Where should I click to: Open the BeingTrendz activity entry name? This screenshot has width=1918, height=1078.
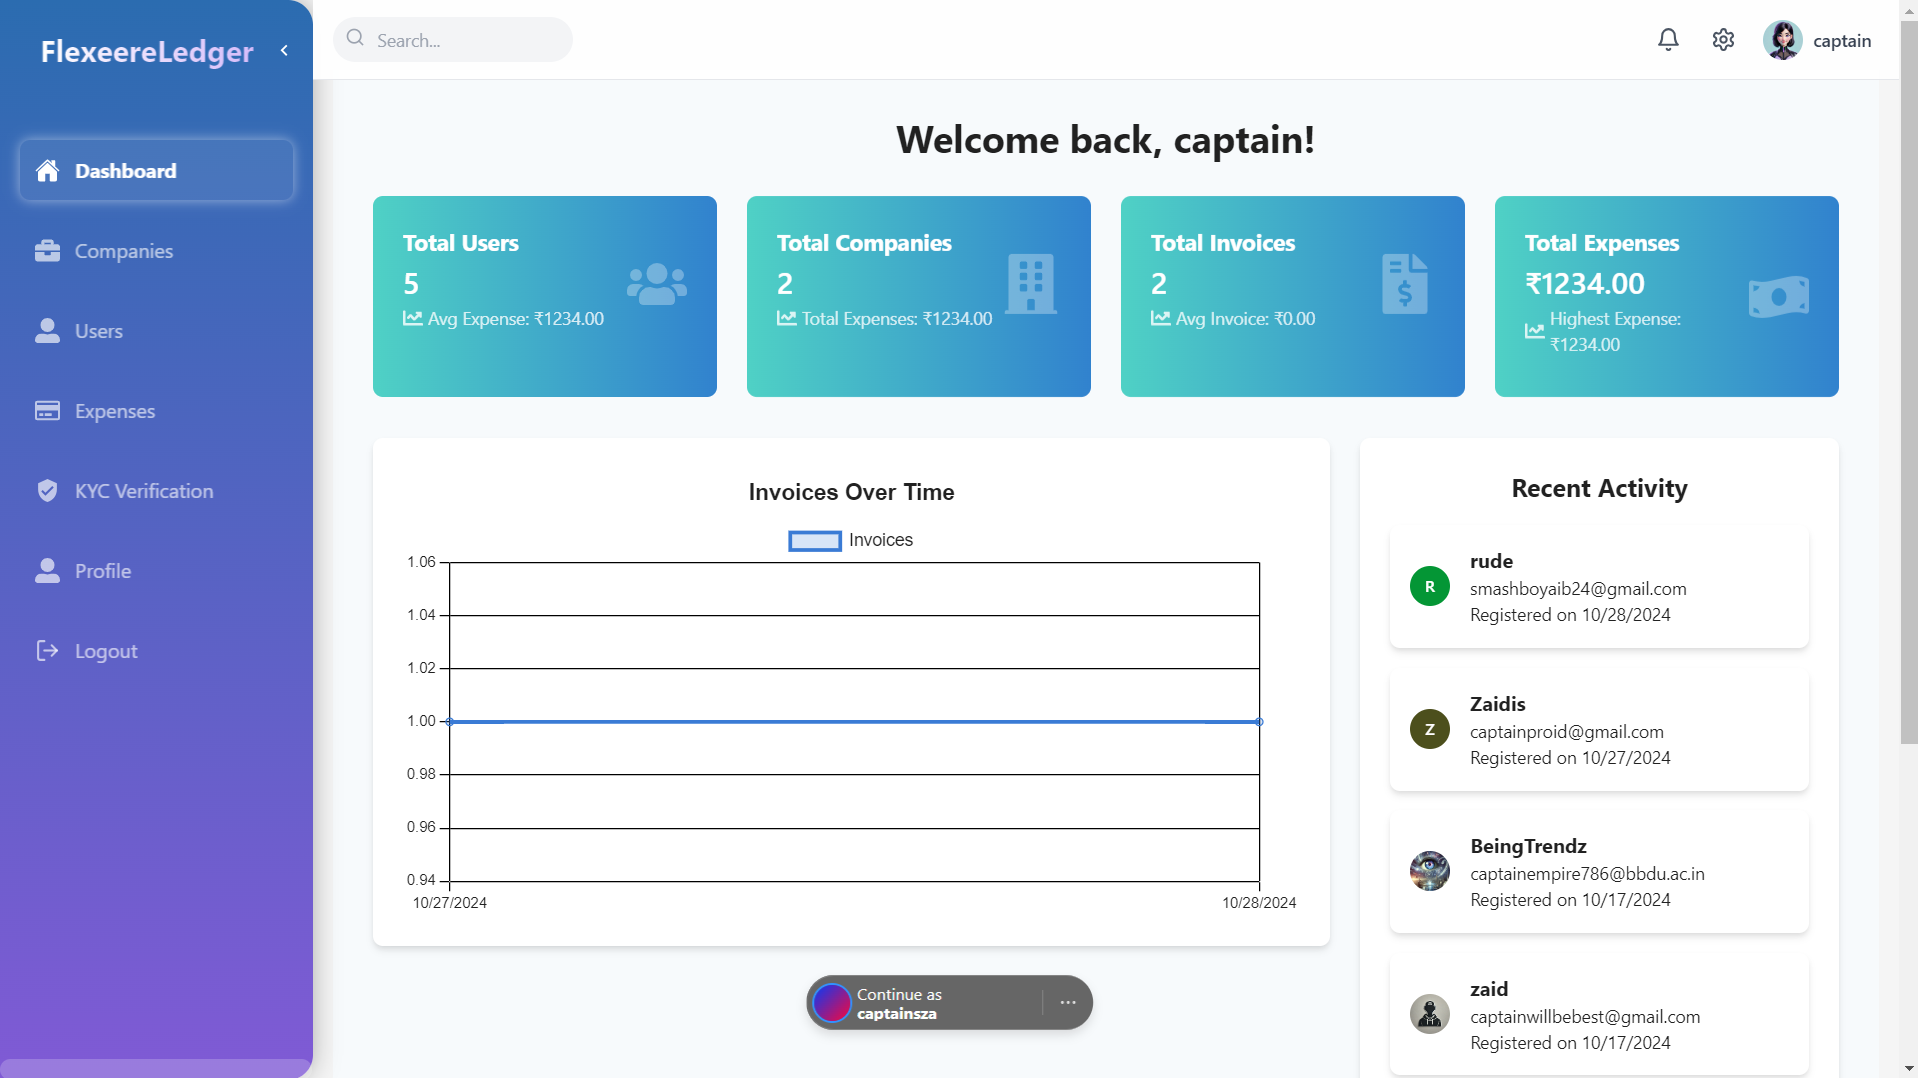coord(1528,846)
